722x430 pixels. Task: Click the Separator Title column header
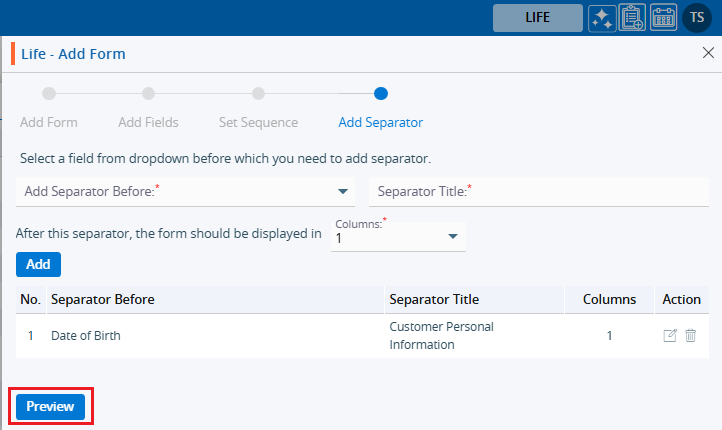click(x=434, y=299)
